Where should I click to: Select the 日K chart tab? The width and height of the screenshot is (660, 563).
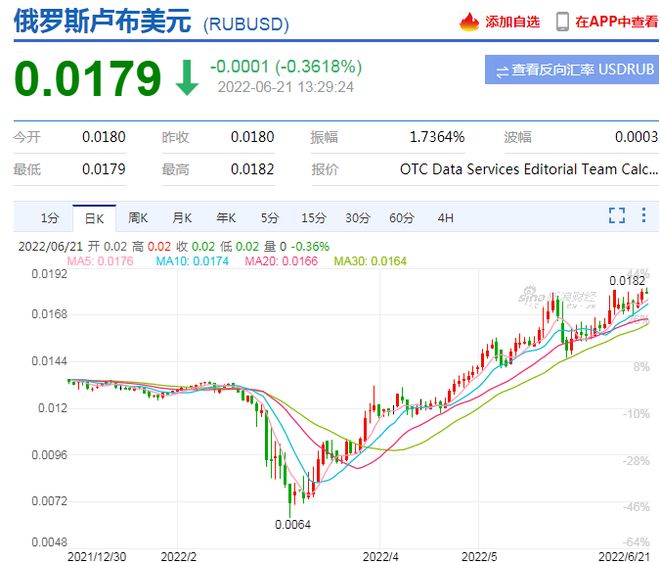pos(94,218)
